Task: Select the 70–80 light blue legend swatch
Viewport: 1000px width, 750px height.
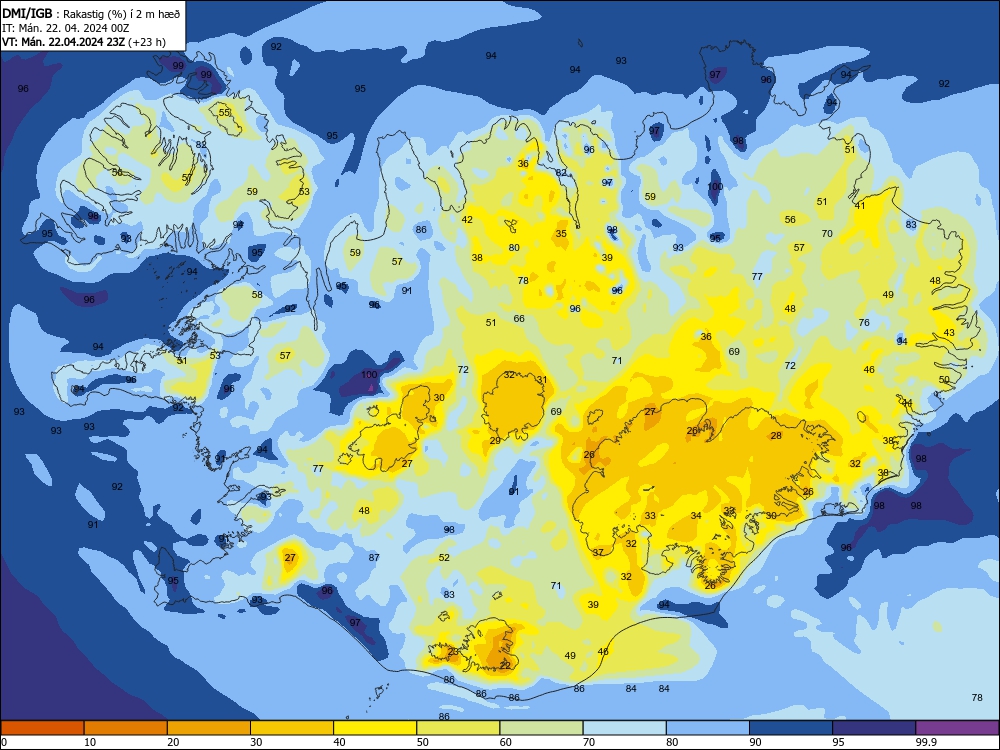Action: coord(625,728)
